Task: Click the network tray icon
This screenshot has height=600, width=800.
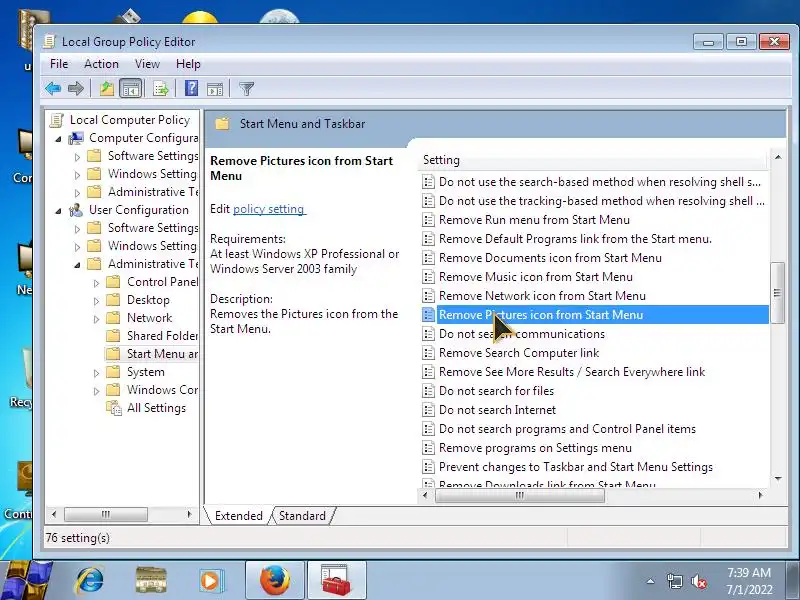Action: [674, 581]
